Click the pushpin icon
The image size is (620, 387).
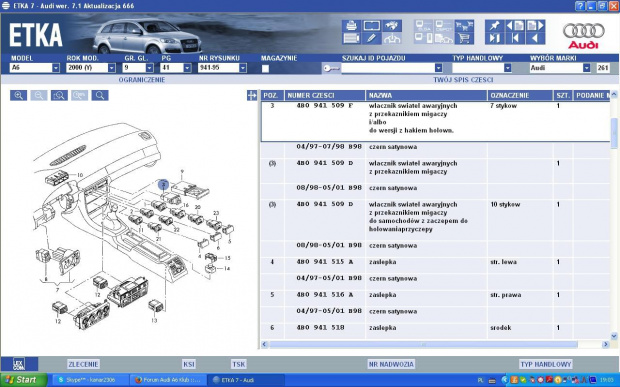pyautogui.click(x=494, y=26)
